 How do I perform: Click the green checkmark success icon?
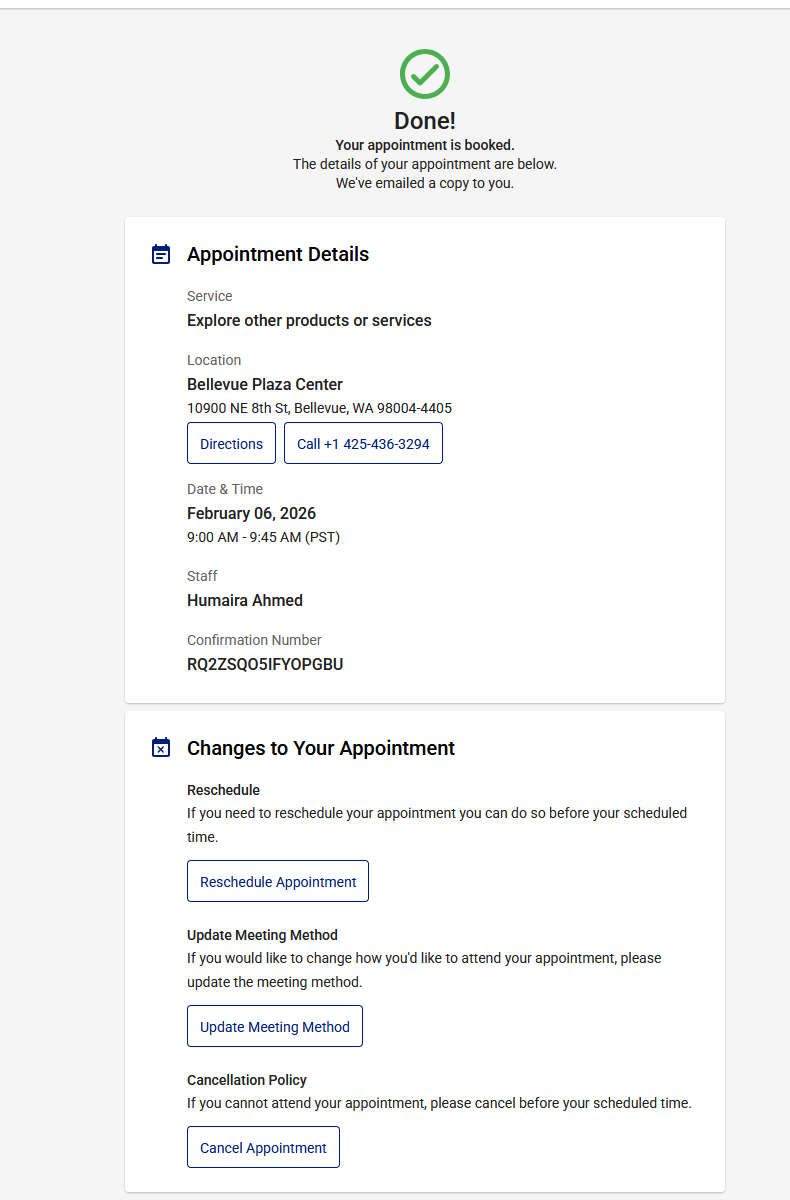pos(424,74)
